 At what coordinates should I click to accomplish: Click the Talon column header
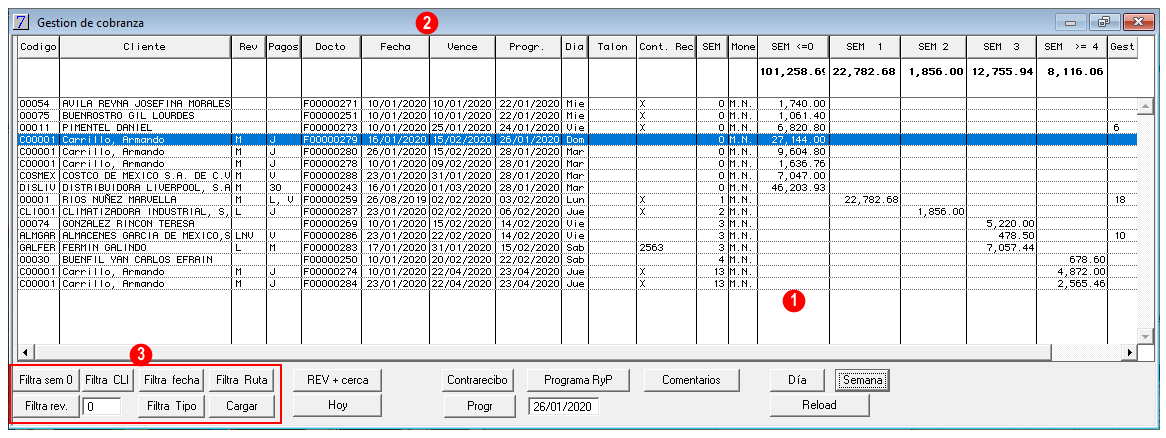coord(612,47)
